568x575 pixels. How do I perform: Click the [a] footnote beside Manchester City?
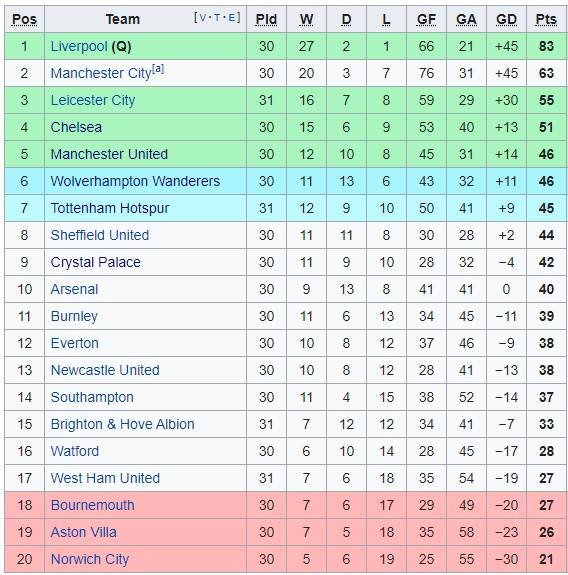click(158, 69)
